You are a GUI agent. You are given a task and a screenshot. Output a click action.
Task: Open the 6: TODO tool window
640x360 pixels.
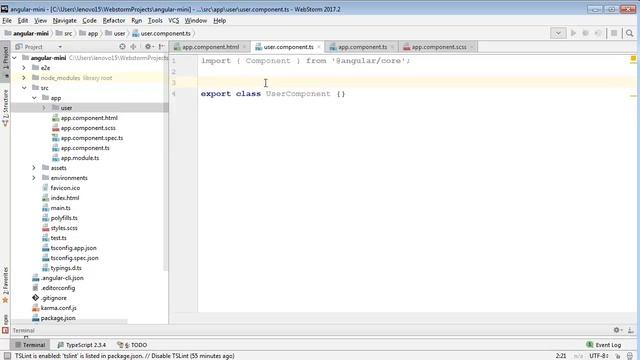click(132, 345)
